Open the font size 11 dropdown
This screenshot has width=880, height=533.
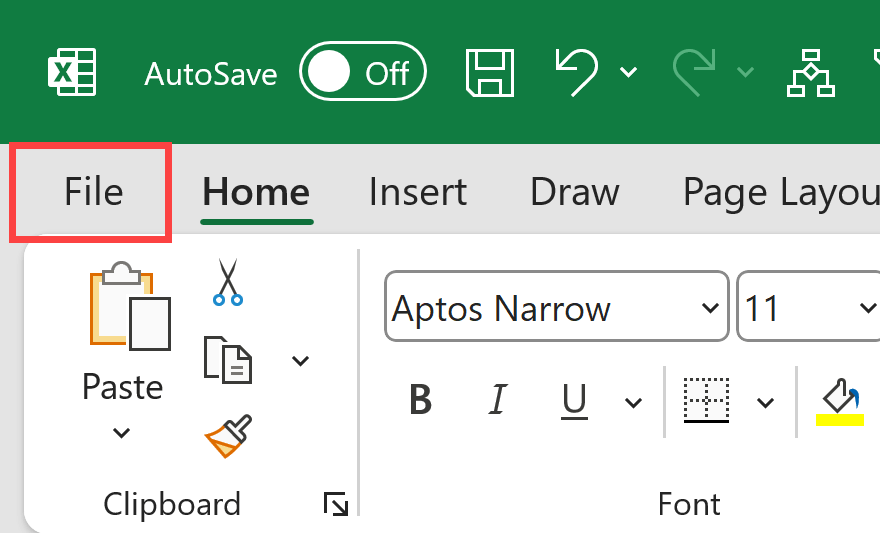click(867, 306)
